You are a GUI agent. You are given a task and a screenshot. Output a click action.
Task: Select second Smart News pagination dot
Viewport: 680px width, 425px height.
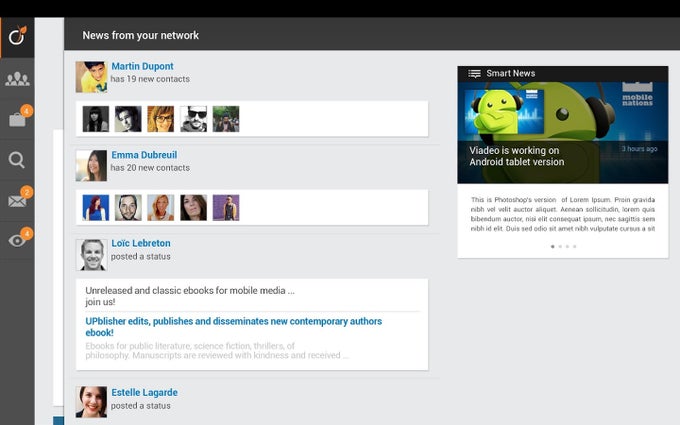(x=560, y=246)
